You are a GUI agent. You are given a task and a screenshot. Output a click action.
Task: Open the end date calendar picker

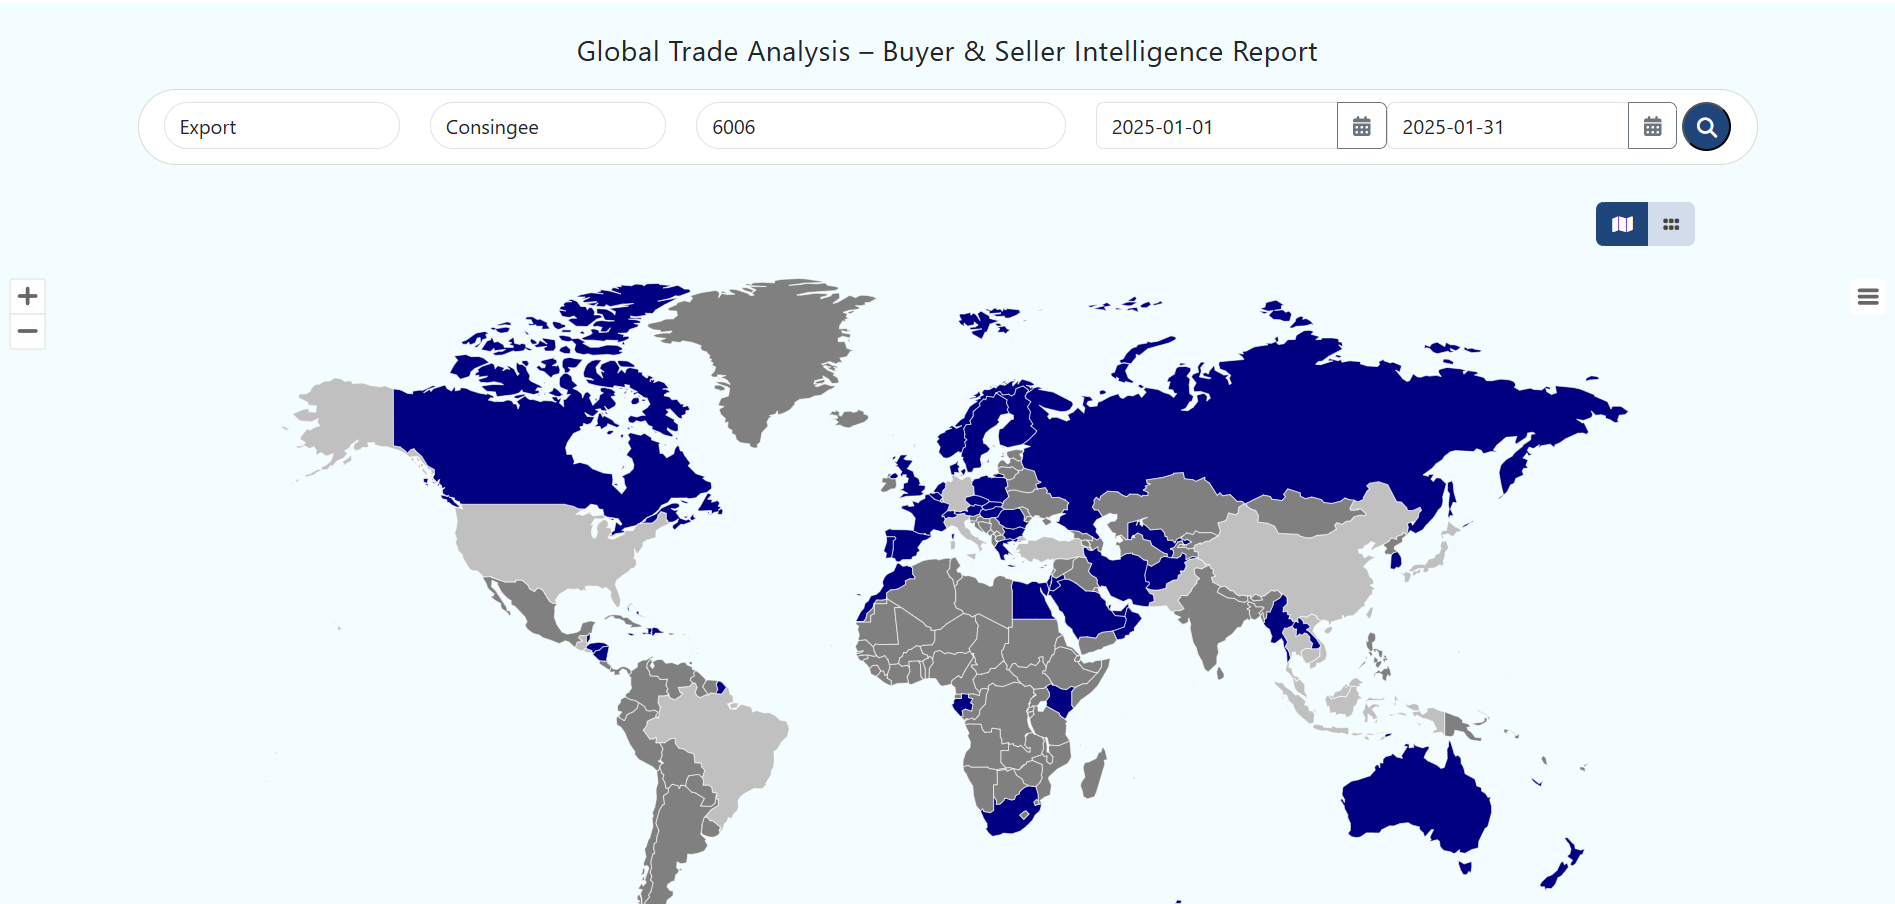click(1652, 127)
